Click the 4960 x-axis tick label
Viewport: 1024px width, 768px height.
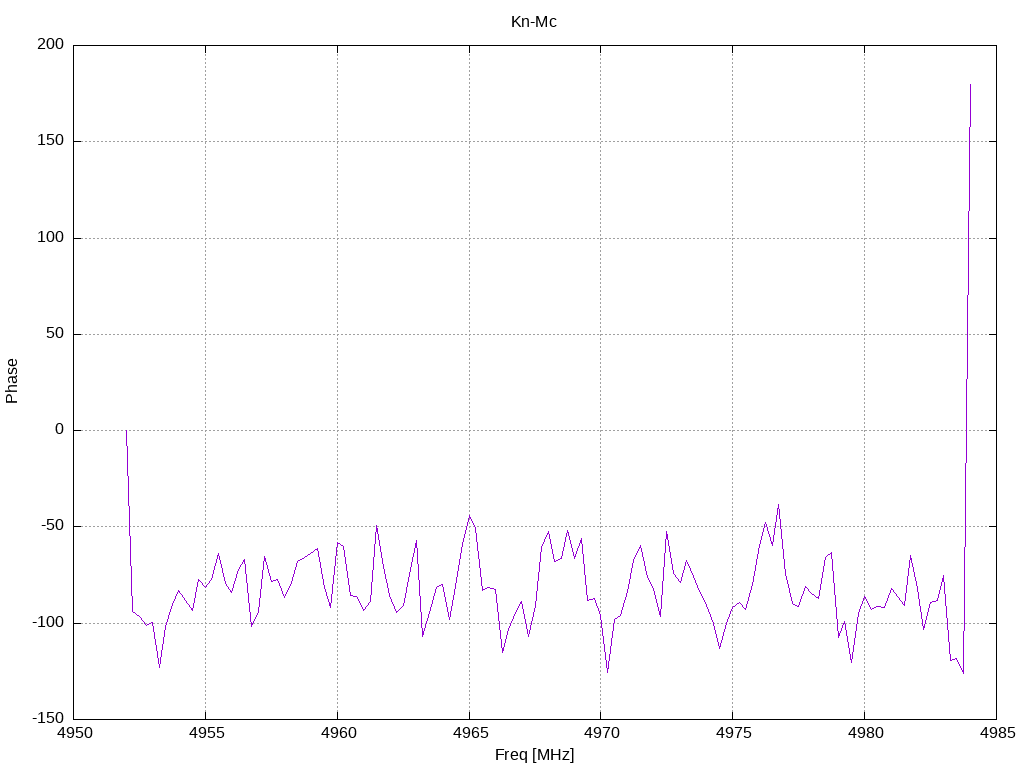338,733
